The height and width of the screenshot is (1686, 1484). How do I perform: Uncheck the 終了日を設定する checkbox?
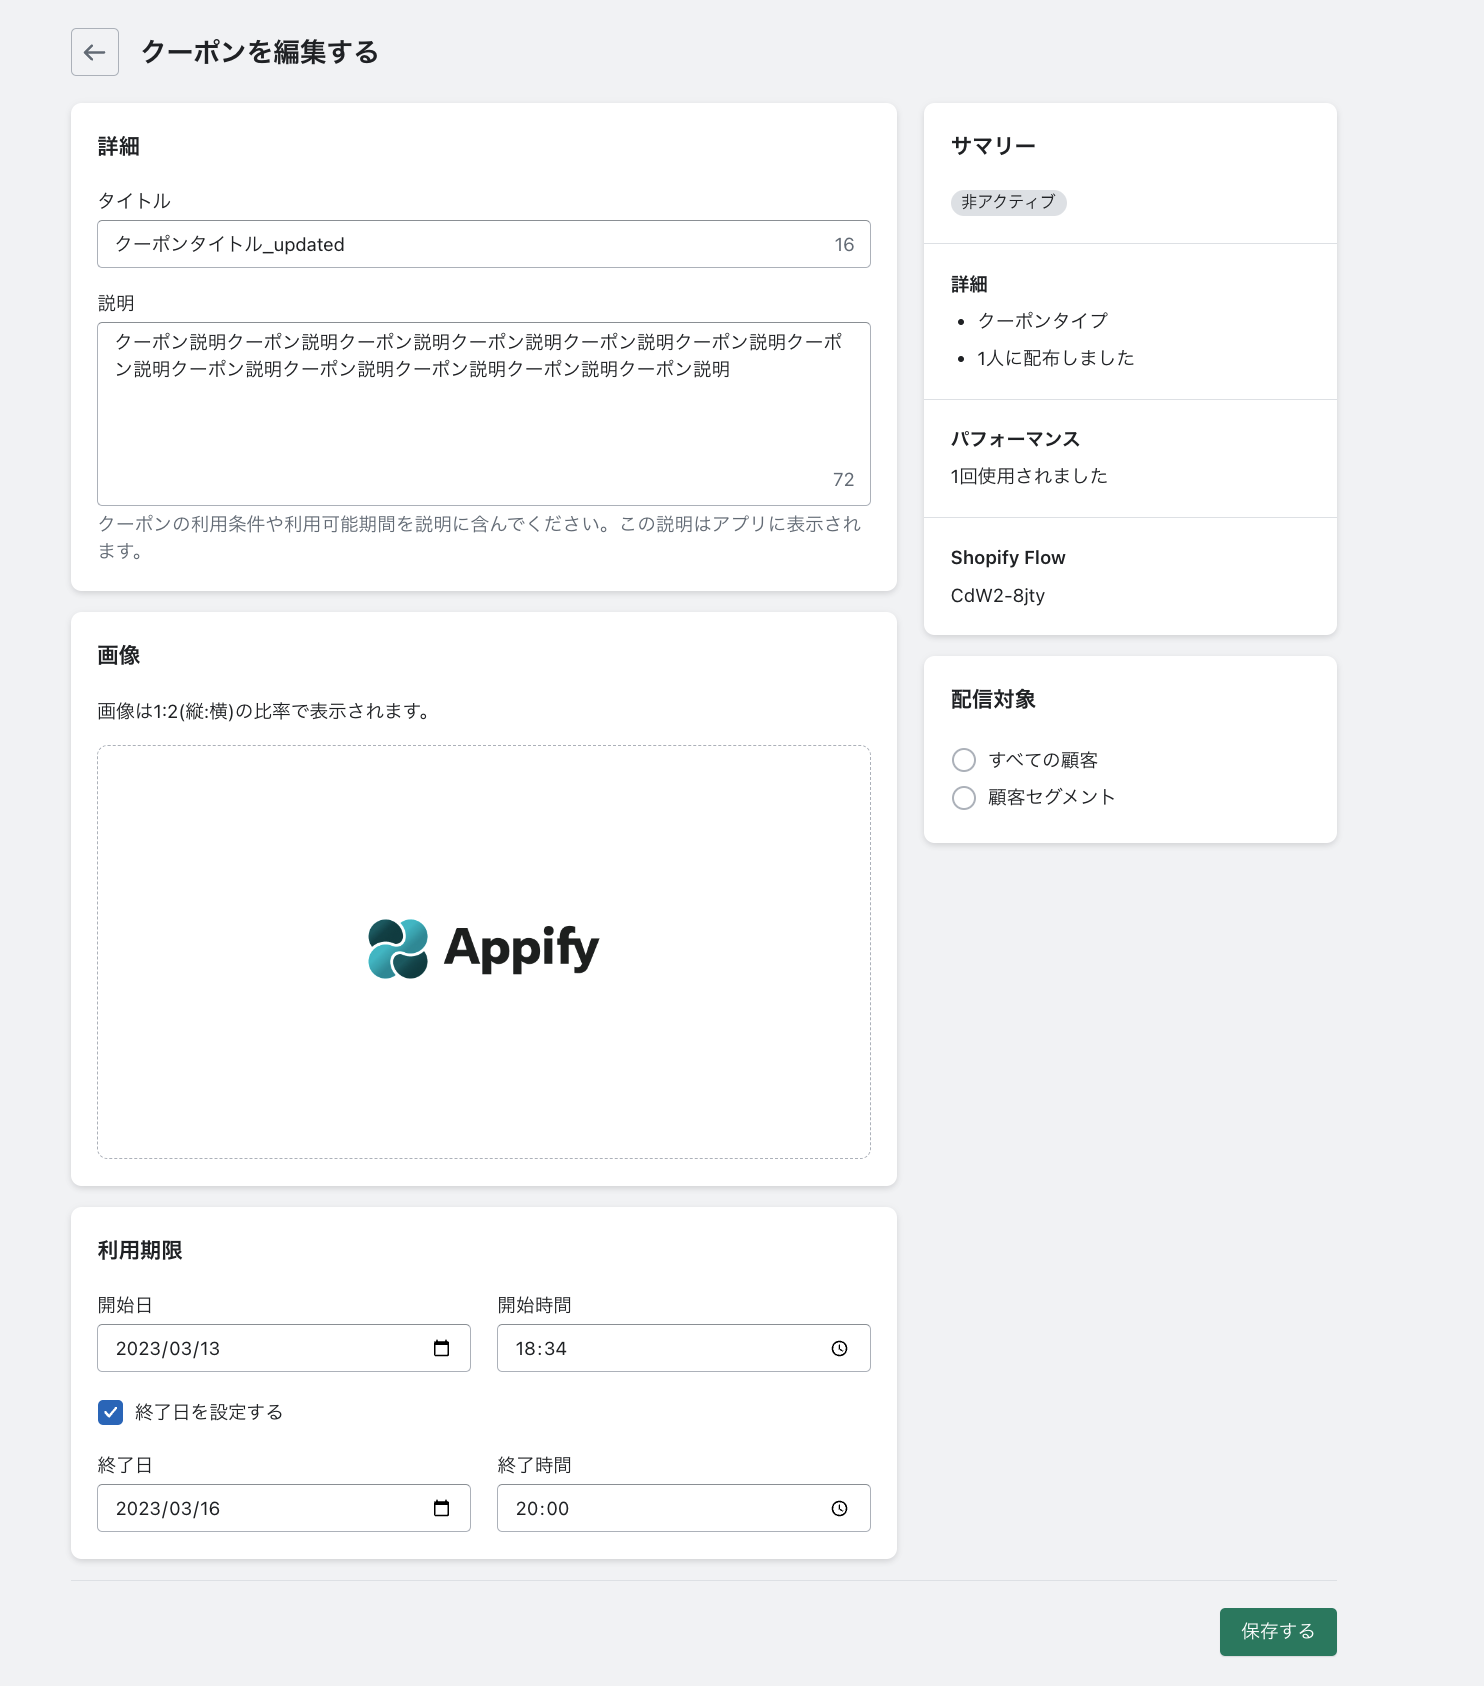(110, 1412)
